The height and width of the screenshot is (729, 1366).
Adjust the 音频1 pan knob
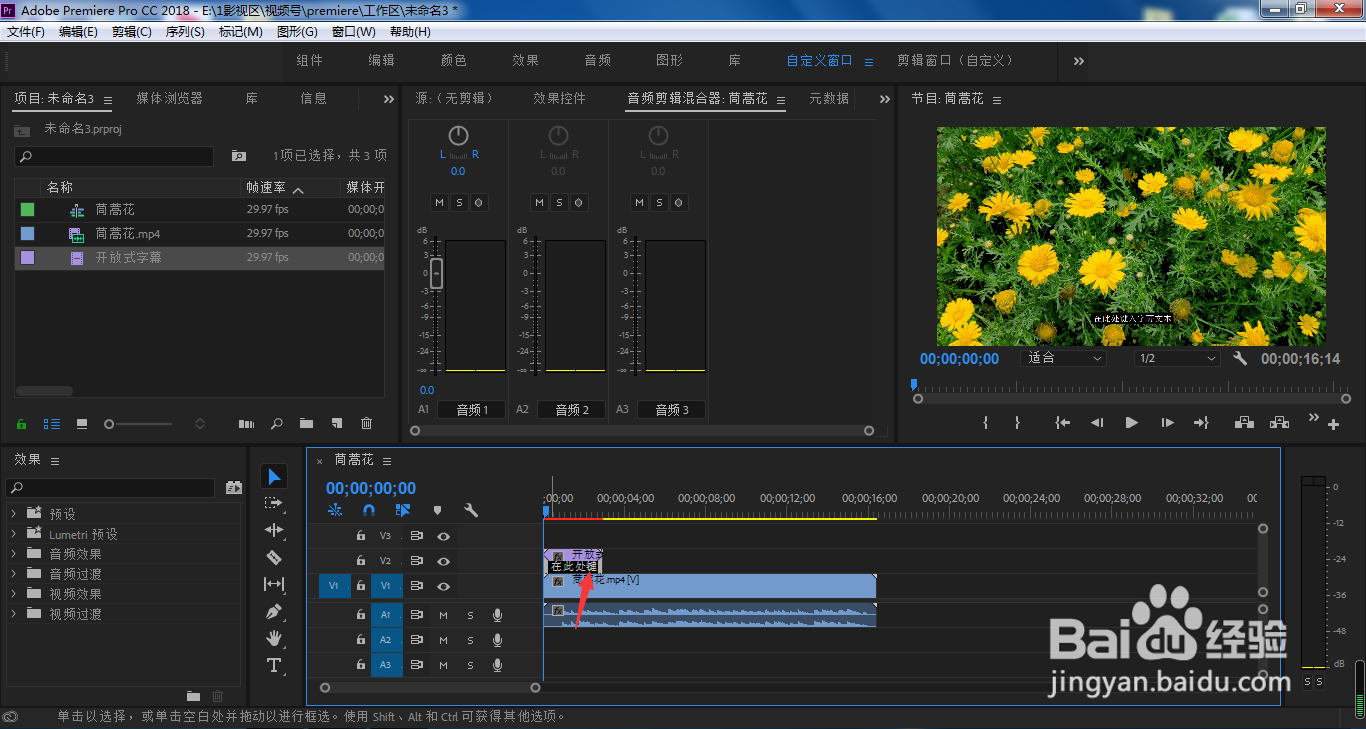[459, 136]
